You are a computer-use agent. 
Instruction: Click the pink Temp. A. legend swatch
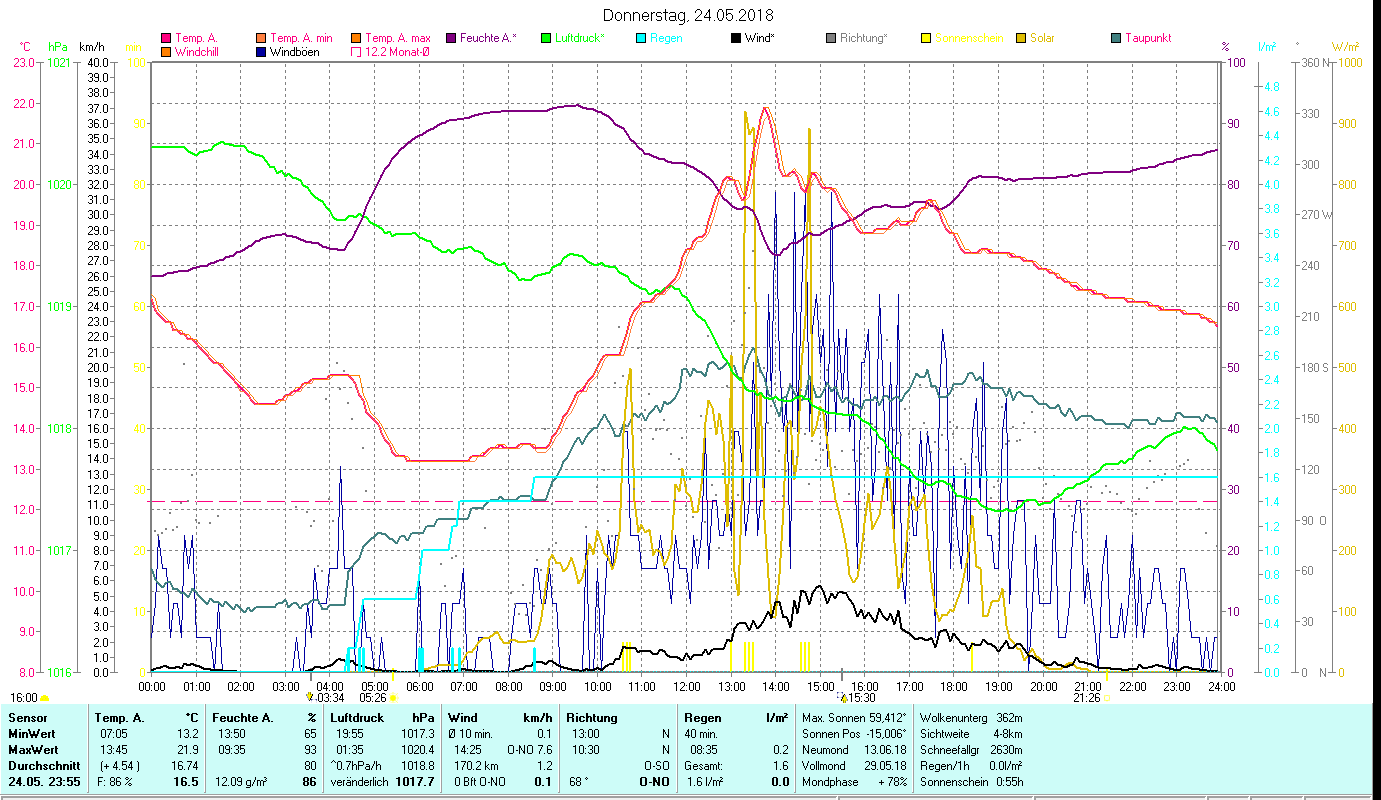pos(167,38)
